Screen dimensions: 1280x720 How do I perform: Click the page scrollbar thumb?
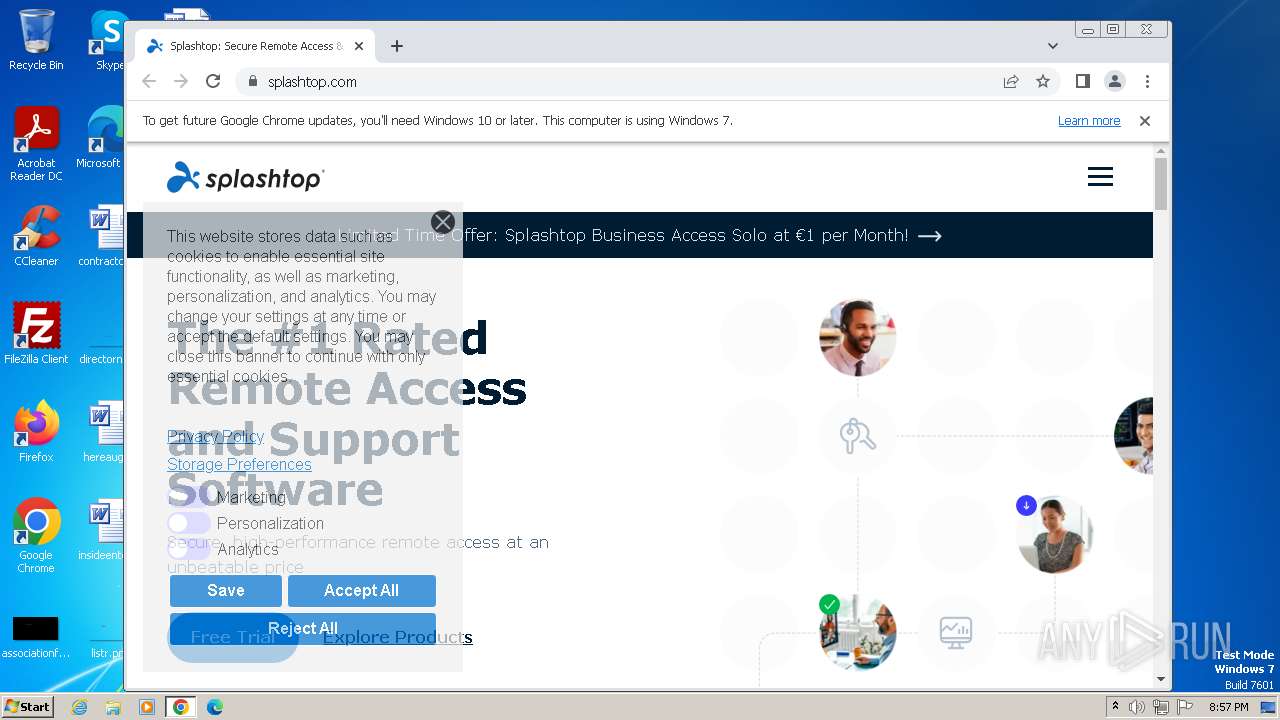pyautogui.click(x=1161, y=184)
